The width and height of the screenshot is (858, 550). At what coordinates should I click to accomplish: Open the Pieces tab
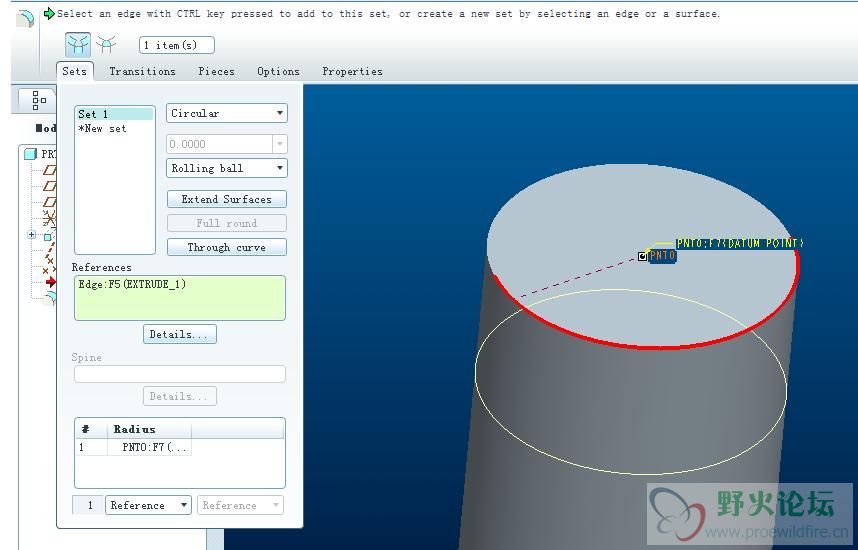coord(216,71)
